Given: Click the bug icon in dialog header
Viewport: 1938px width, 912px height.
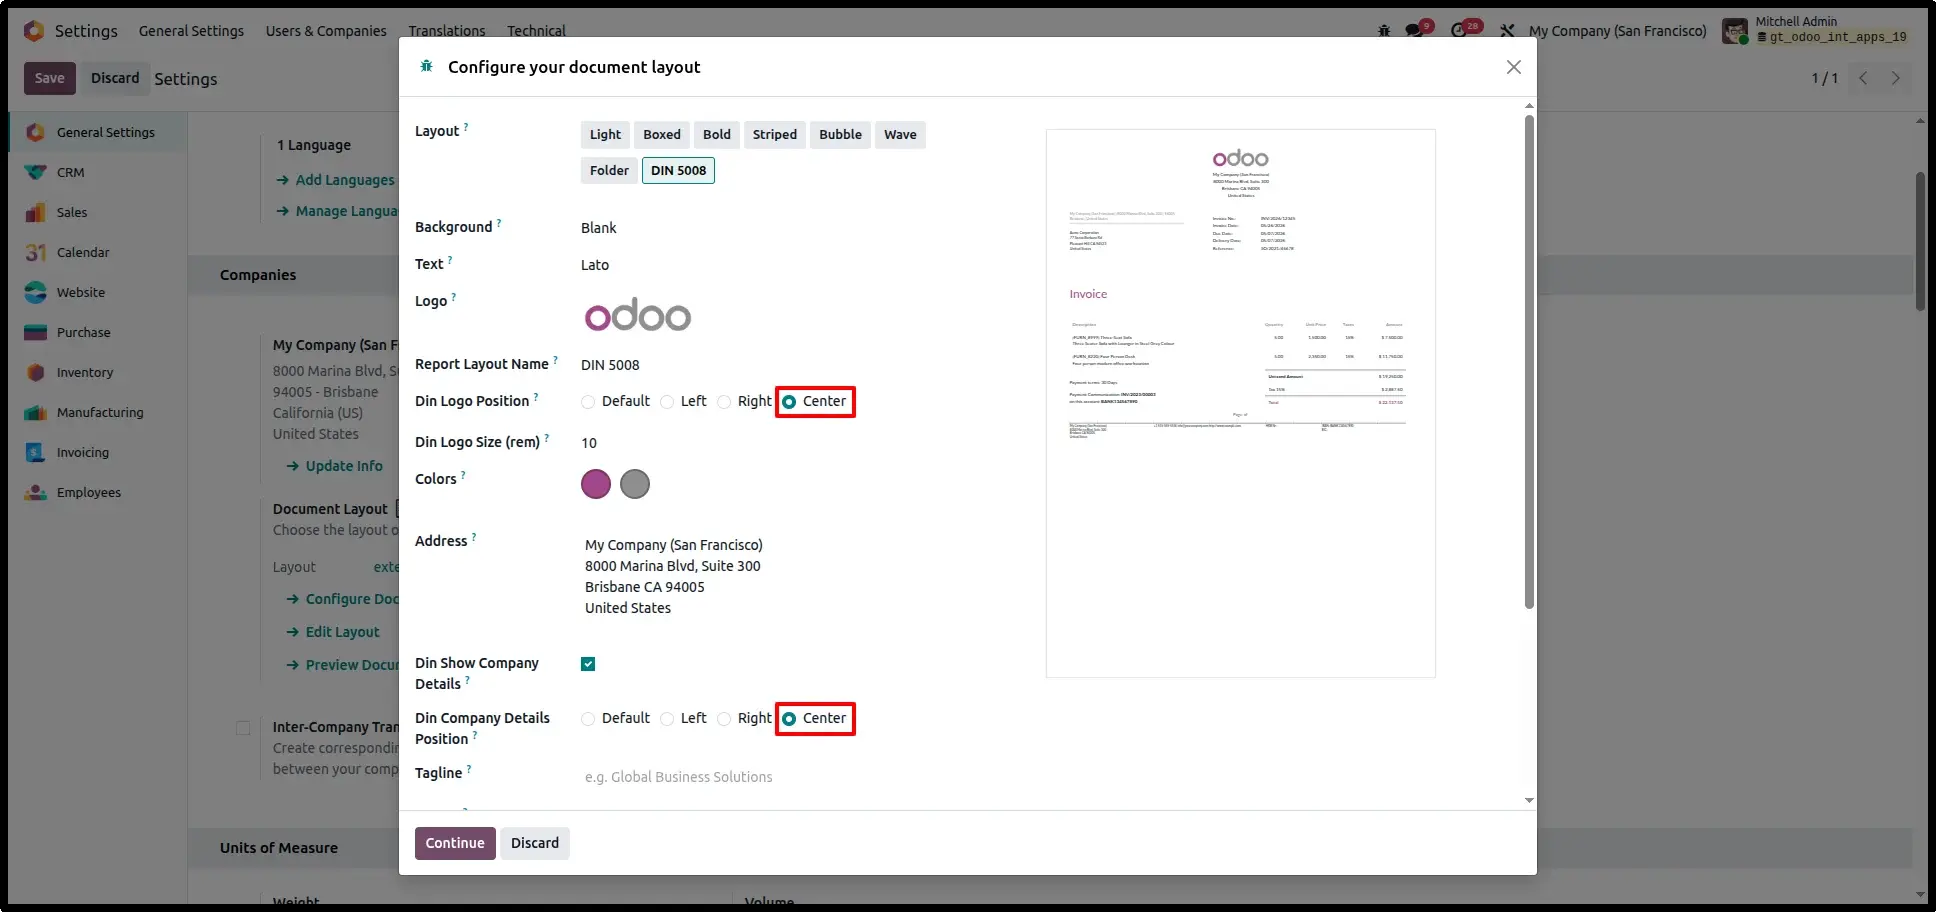Looking at the screenshot, I should pos(427,66).
